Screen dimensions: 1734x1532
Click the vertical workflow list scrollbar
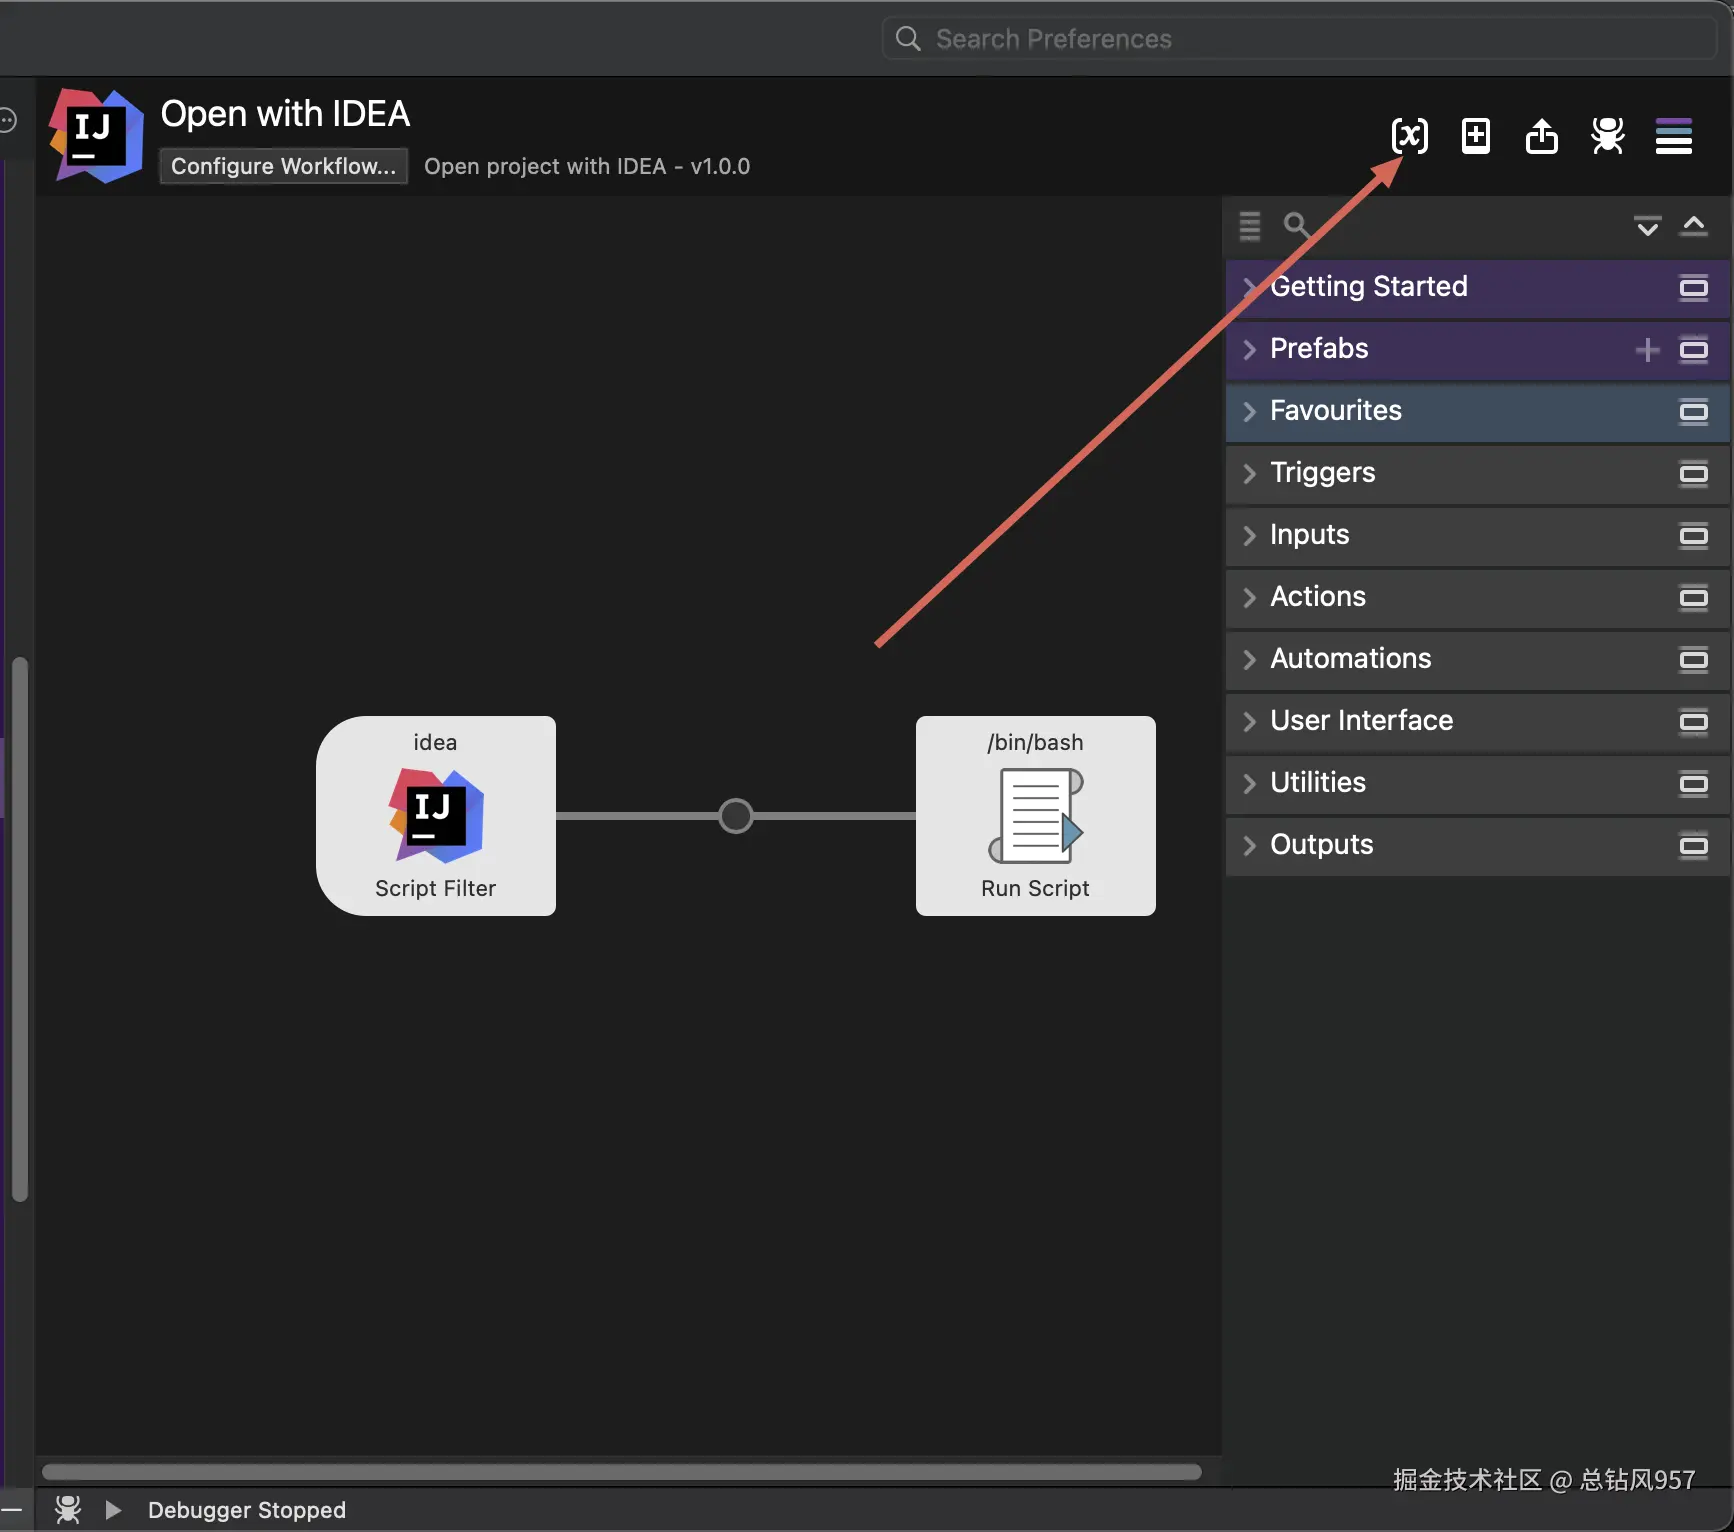(x=19, y=928)
